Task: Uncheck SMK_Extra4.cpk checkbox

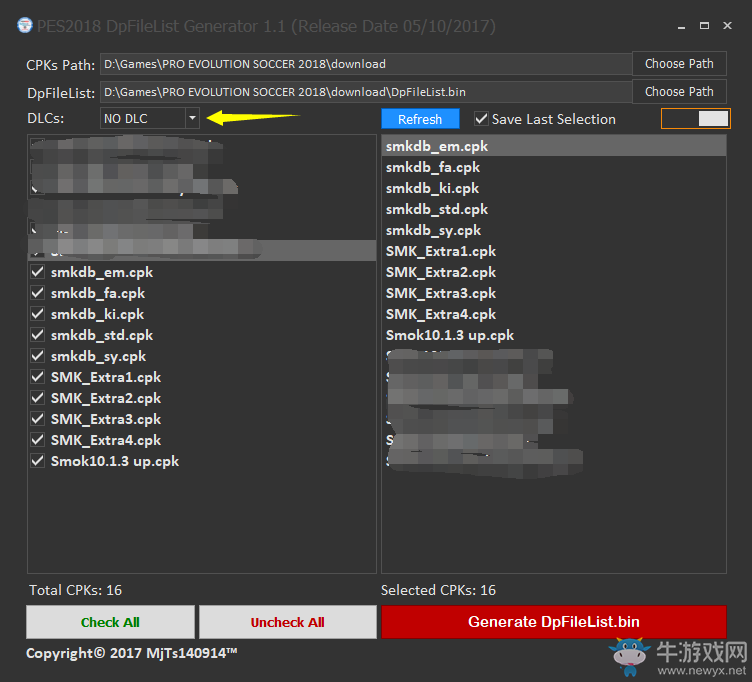Action: point(37,440)
